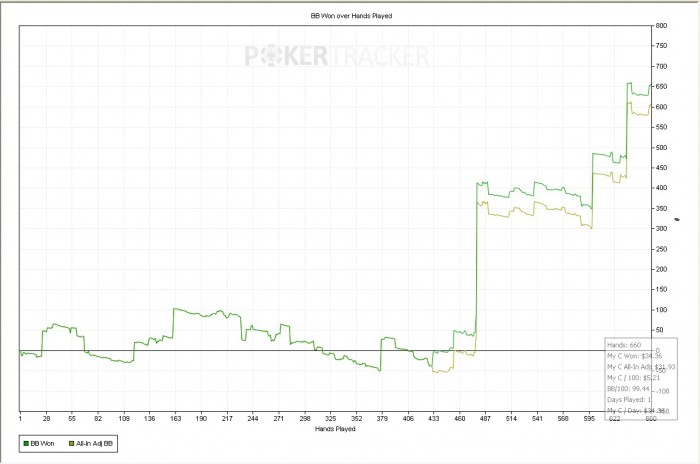Select the All-In Adj BB legend label
The width and height of the screenshot is (700, 464).
tap(94, 443)
